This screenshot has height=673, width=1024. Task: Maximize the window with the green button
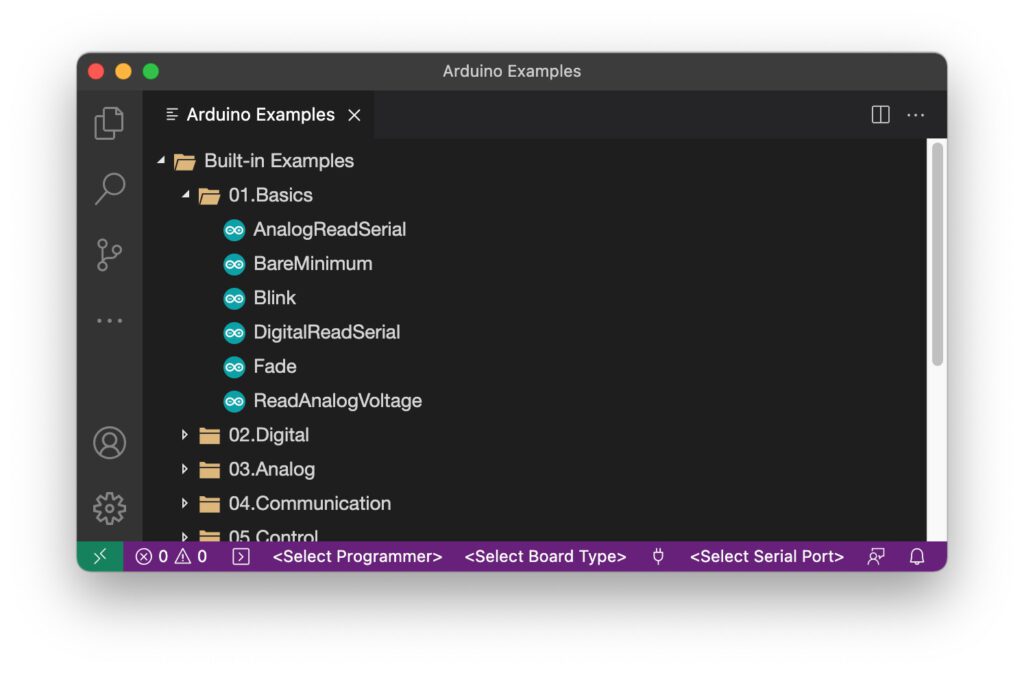click(151, 71)
